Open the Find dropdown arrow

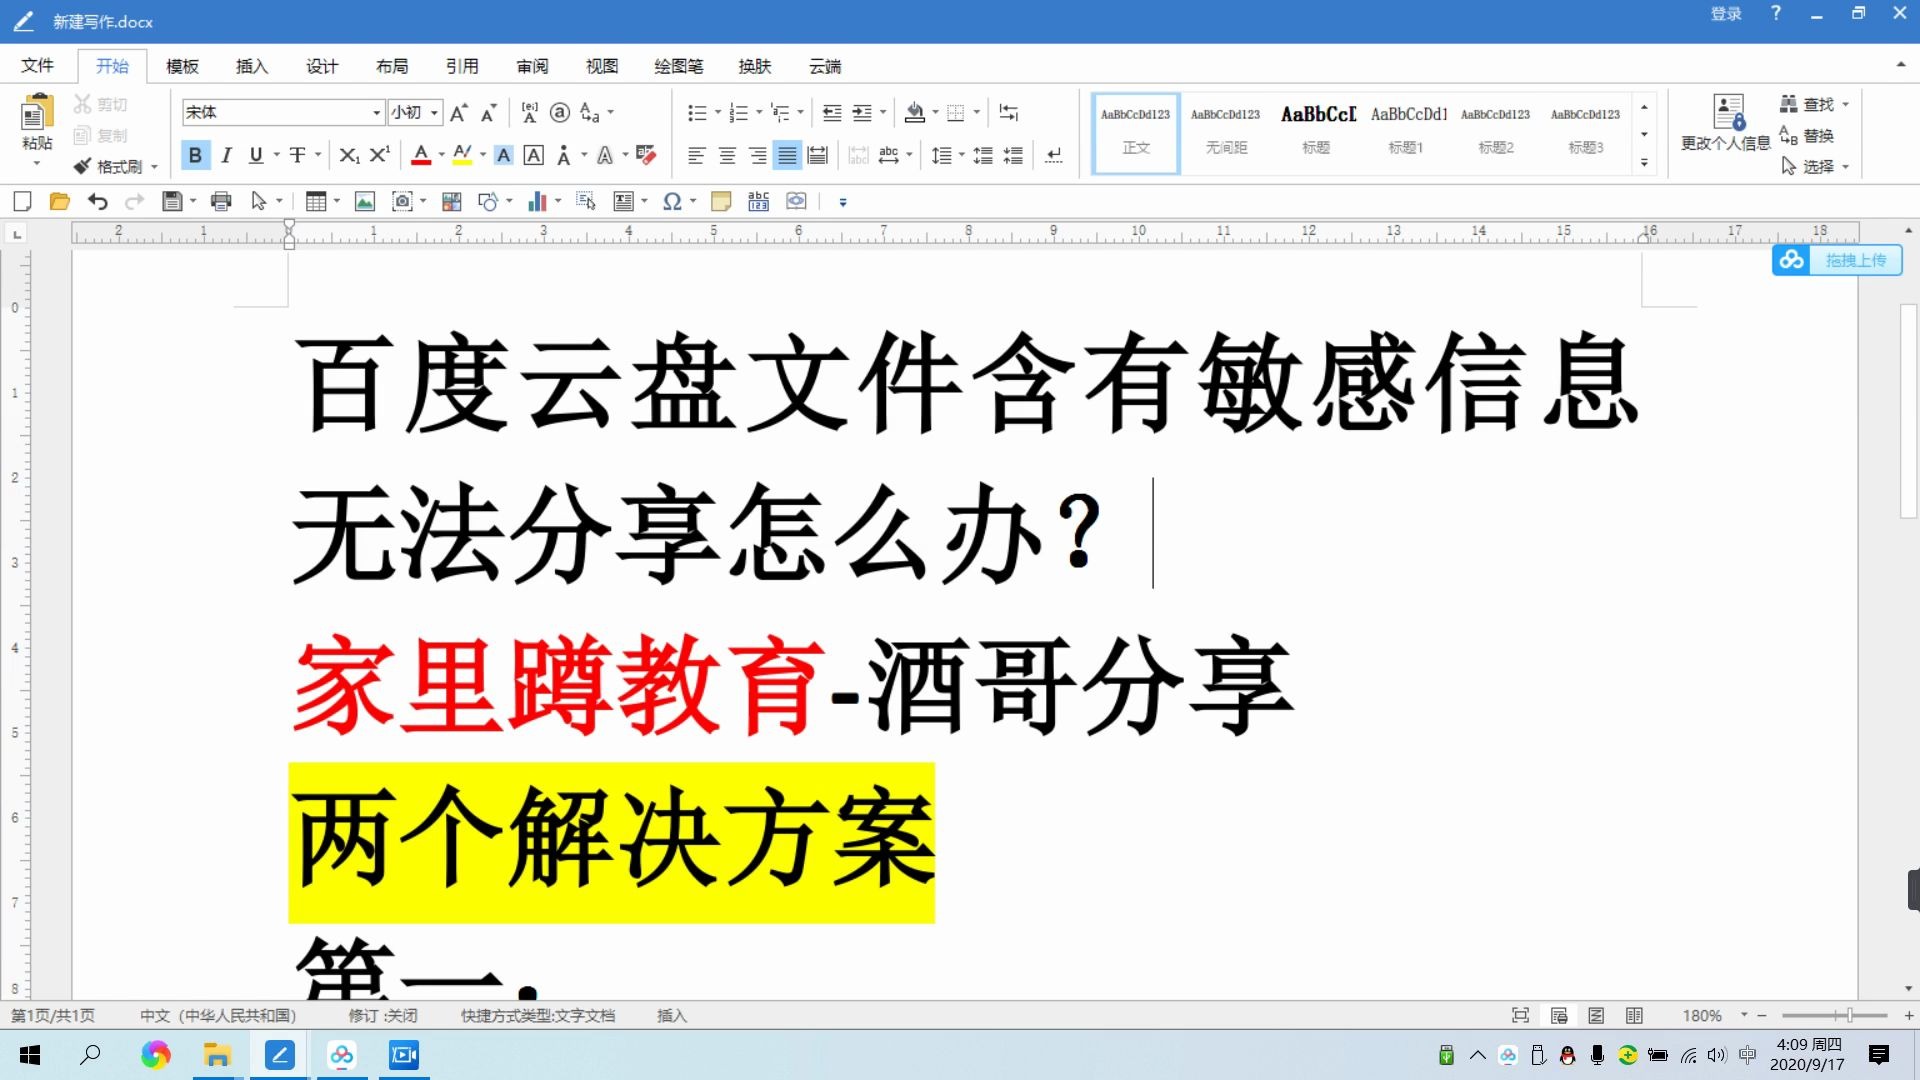pos(1846,104)
